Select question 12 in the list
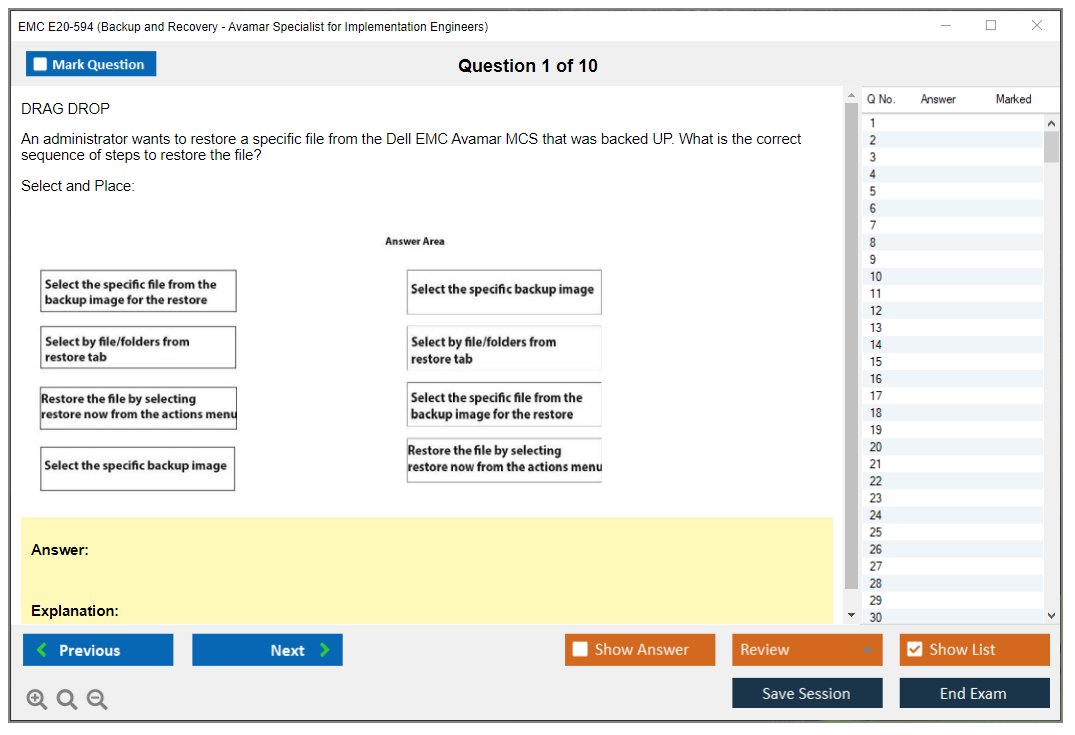Image resolution: width=1075 pixels, height=735 pixels. pyautogui.click(x=876, y=311)
